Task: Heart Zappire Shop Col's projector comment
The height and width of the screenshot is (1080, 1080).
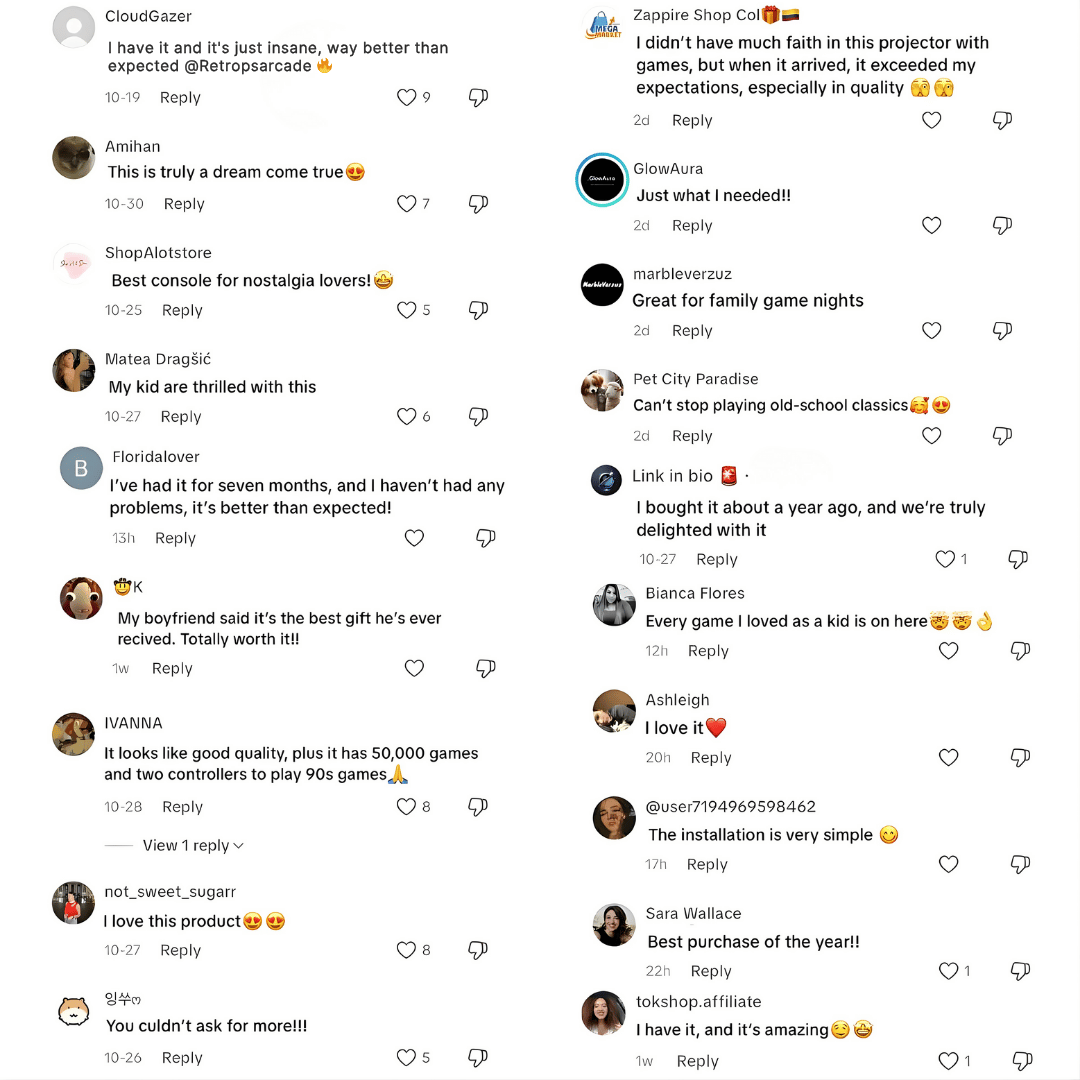Action: (x=931, y=120)
